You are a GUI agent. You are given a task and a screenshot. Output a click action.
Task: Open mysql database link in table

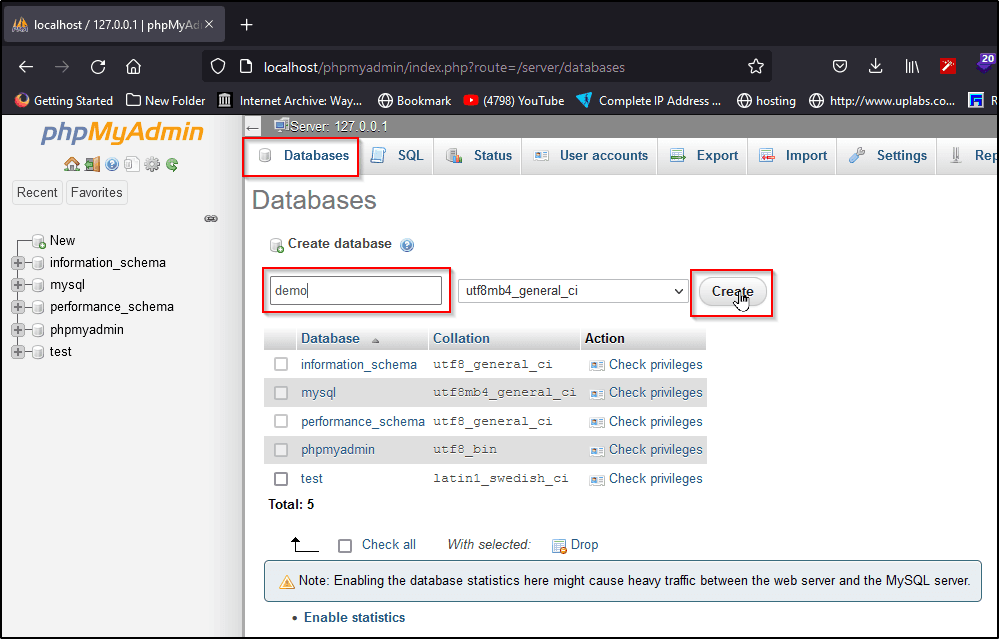tap(319, 392)
